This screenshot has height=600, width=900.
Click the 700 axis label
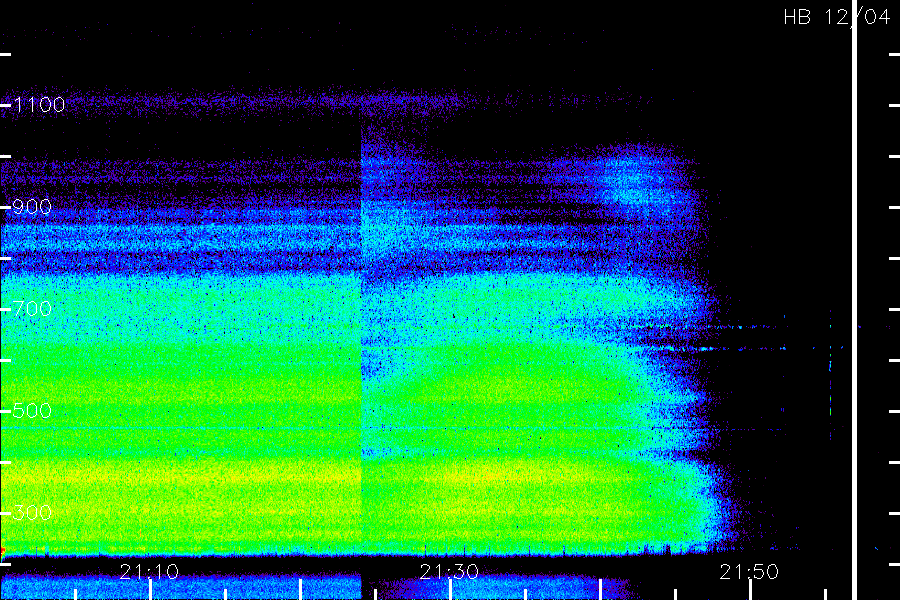point(32,309)
